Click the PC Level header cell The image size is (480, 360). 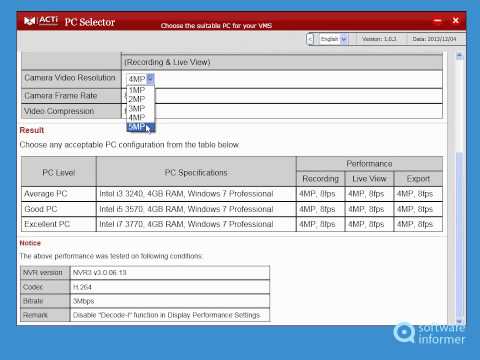coord(59,172)
